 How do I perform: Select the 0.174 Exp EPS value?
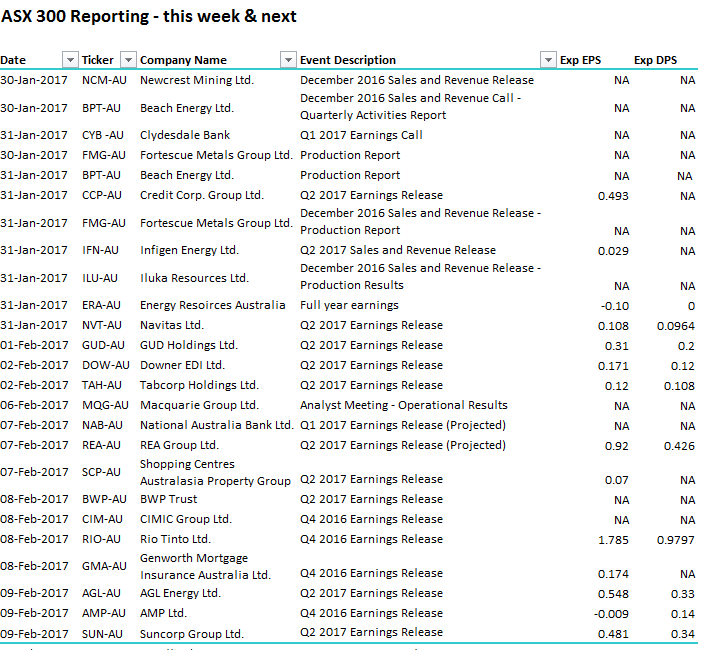tap(613, 574)
